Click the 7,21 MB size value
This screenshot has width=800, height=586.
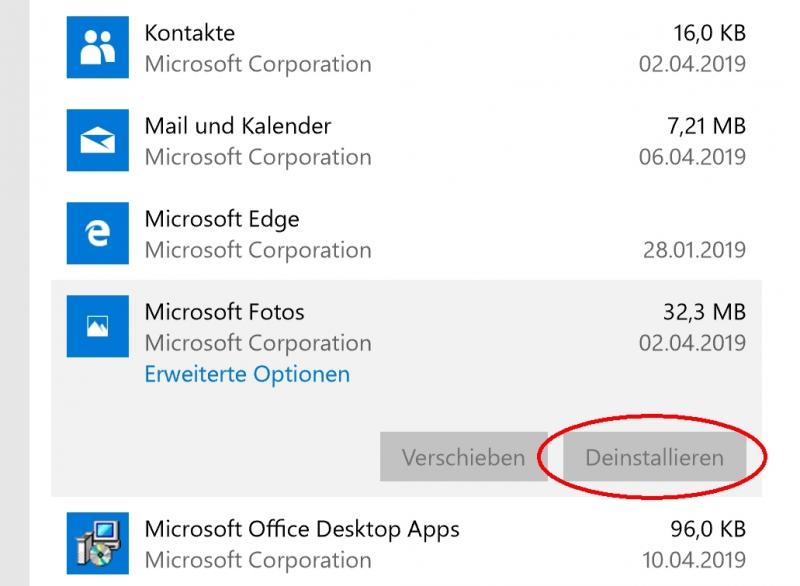tap(706, 126)
